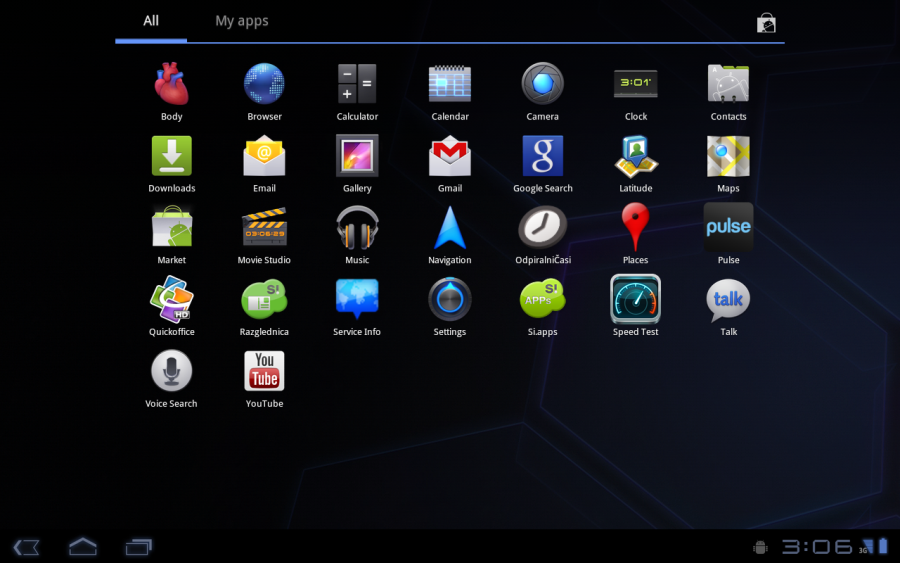Tap the Home navigation button
Viewport: 900px width, 563px height.
click(x=83, y=546)
